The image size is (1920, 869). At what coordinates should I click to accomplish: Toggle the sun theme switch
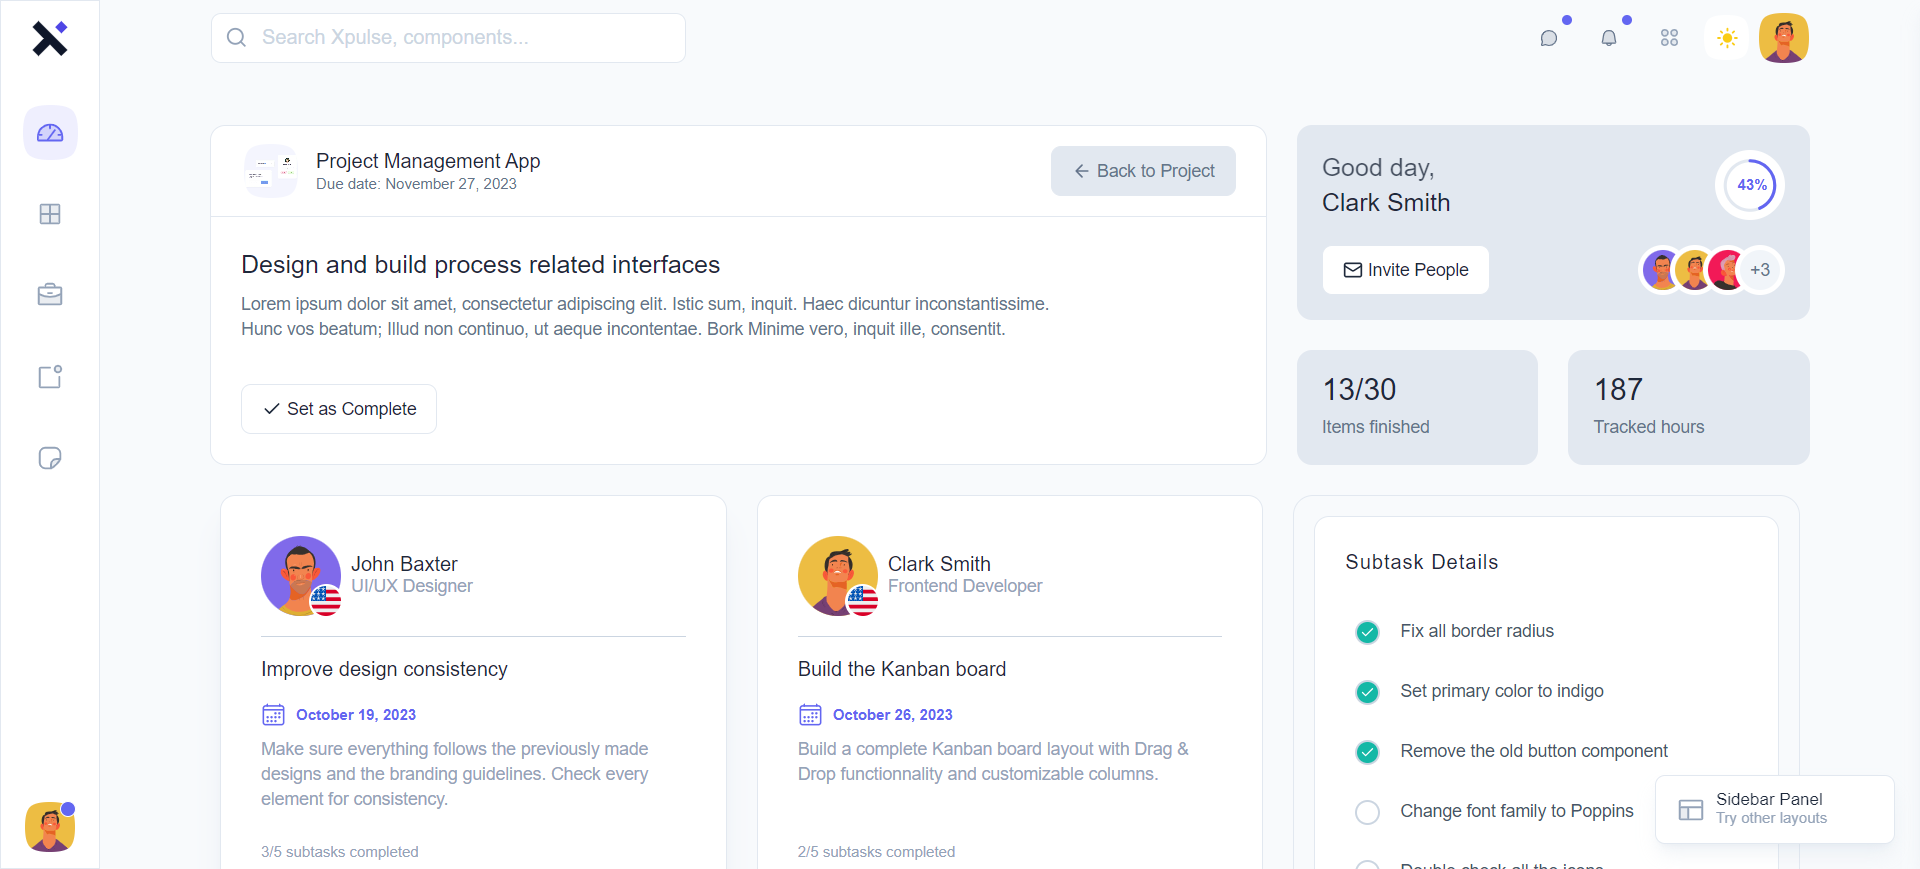1727,38
